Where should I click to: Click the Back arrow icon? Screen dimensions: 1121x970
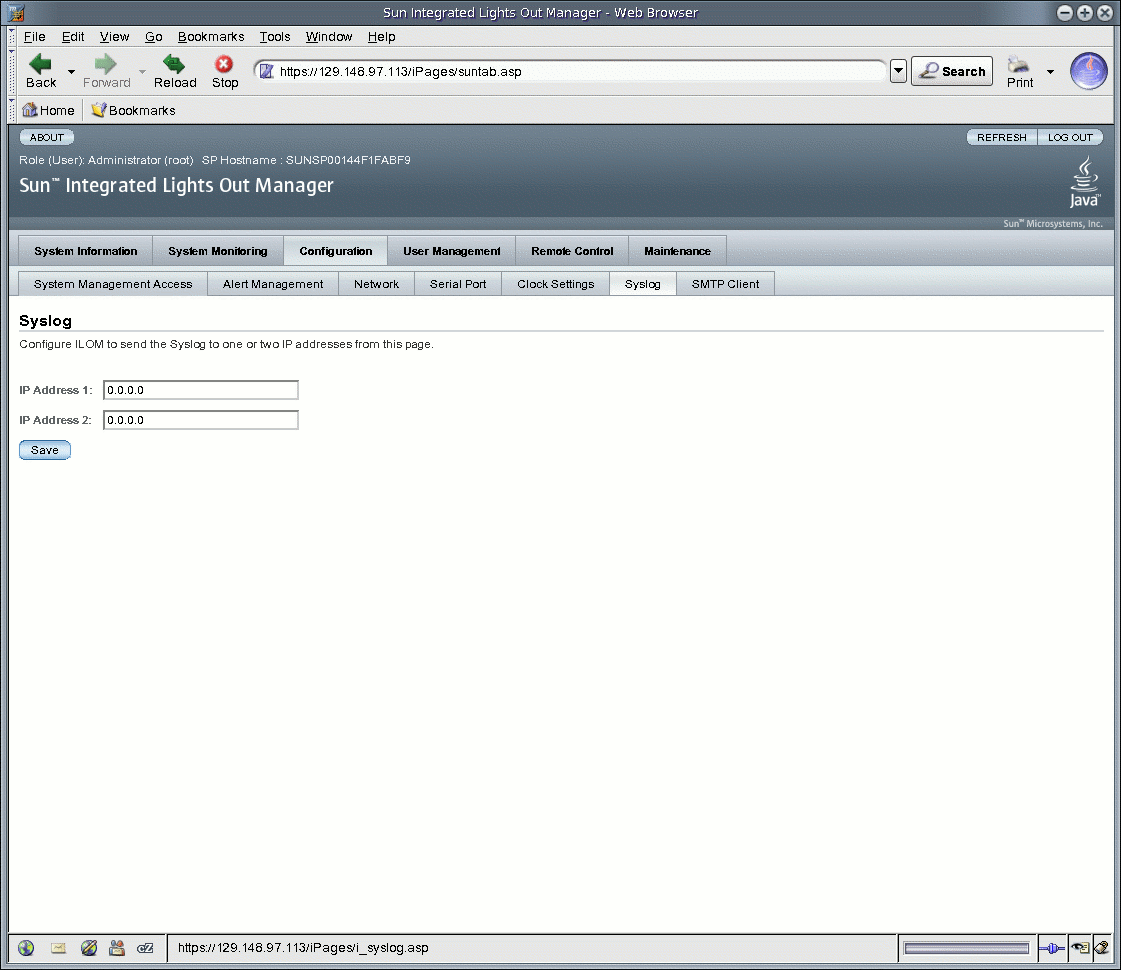coord(40,64)
